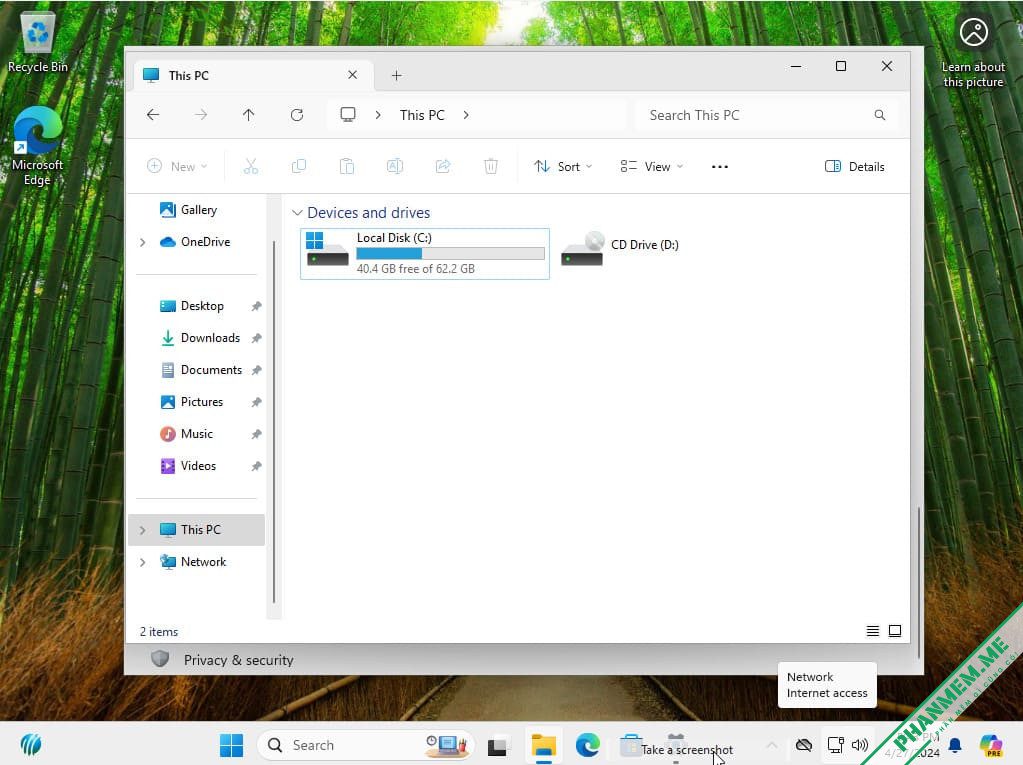
Task: Click the Share icon in toolbar
Action: coord(443,166)
